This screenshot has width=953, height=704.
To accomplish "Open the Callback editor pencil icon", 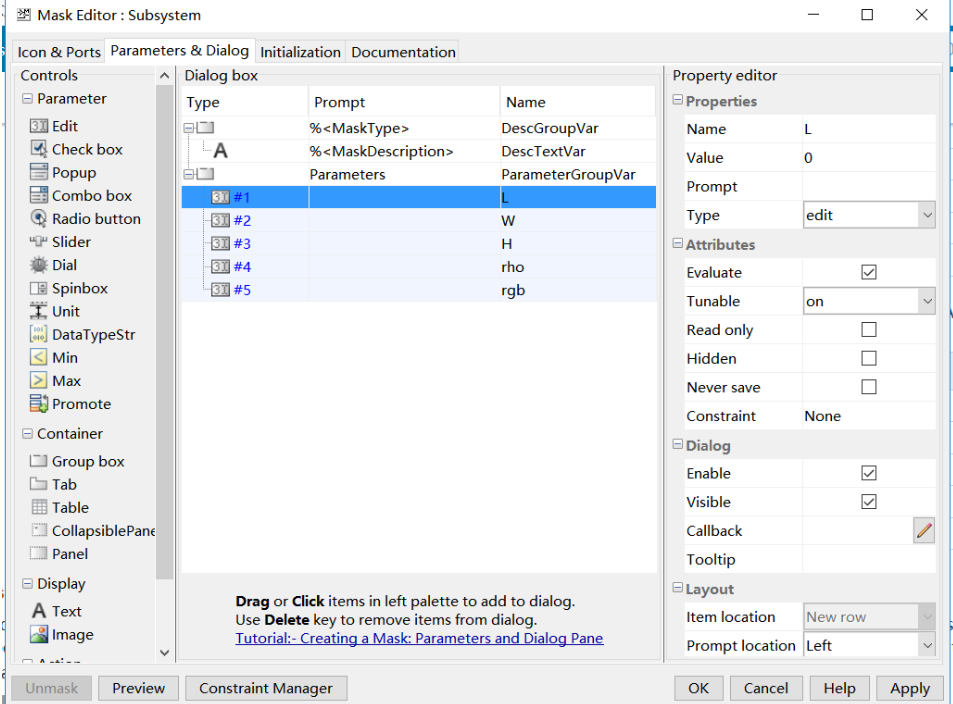I will [924, 531].
